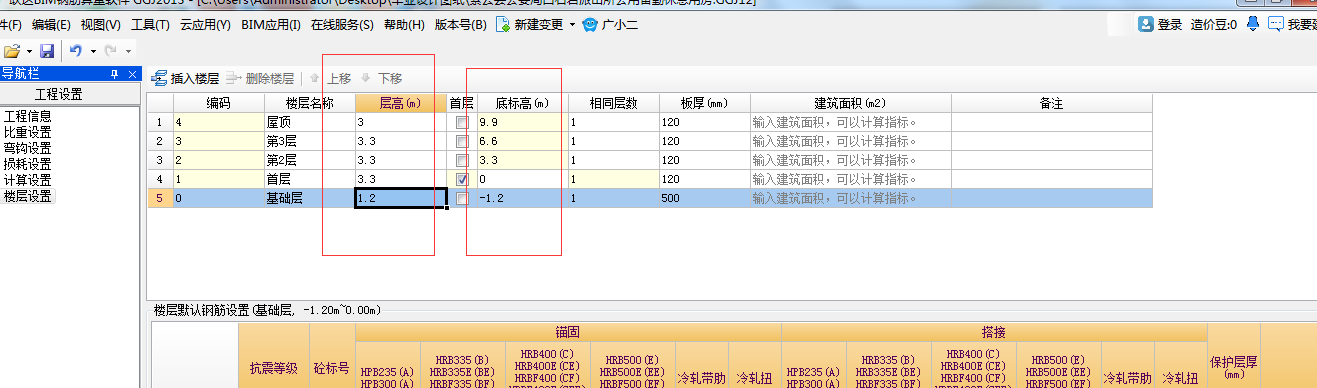Screen dimensions: 1317x388
Task: Click the 删除楼层 delete floor icon
Action: (x=233, y=78)
